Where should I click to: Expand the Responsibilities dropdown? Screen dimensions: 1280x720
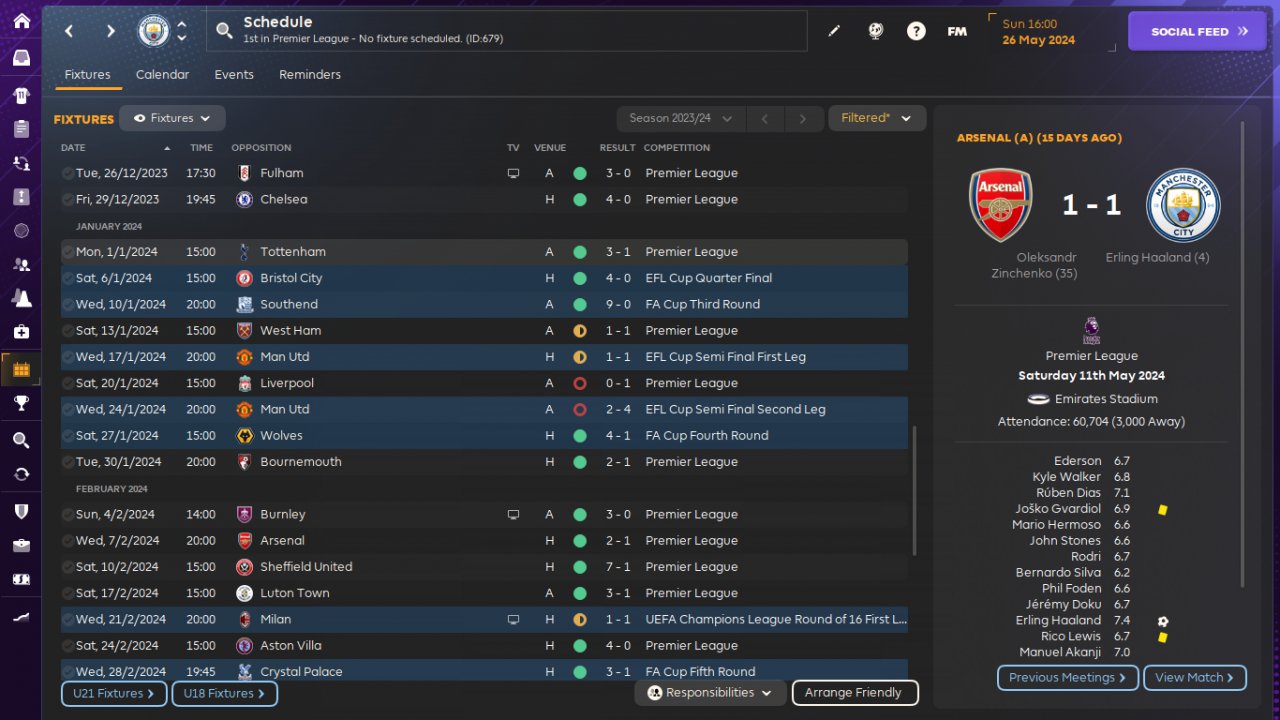tap(710, 692)
